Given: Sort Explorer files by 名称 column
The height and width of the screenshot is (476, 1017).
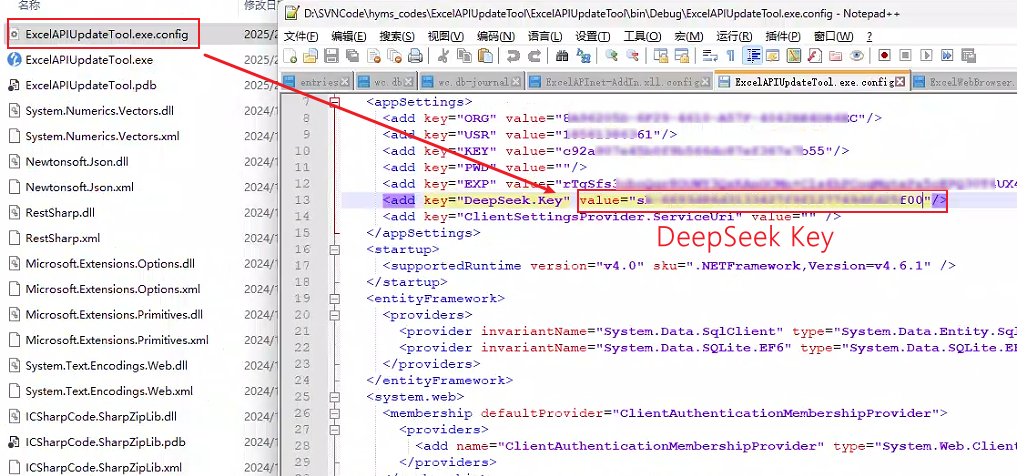Looking at the screenshot, I should [x=28, y=6].
